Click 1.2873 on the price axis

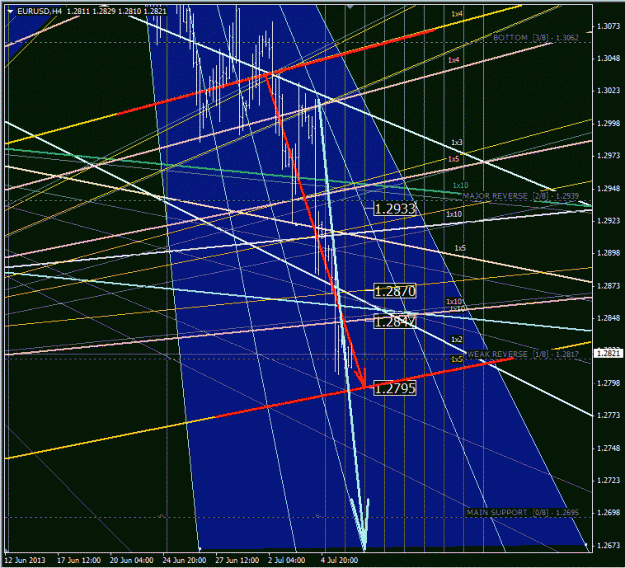(608, 286)
